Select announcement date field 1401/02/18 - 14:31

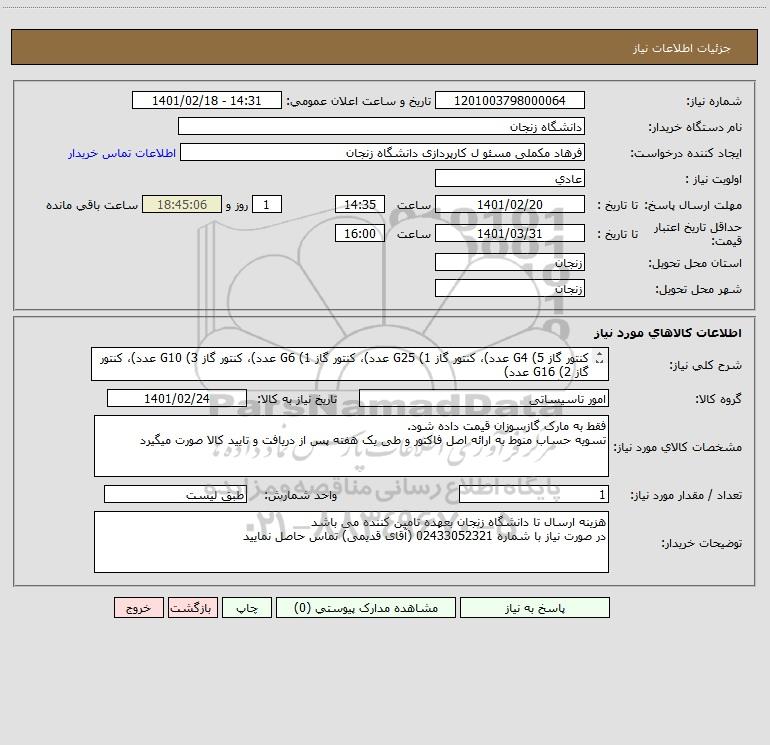coord(207,100)
